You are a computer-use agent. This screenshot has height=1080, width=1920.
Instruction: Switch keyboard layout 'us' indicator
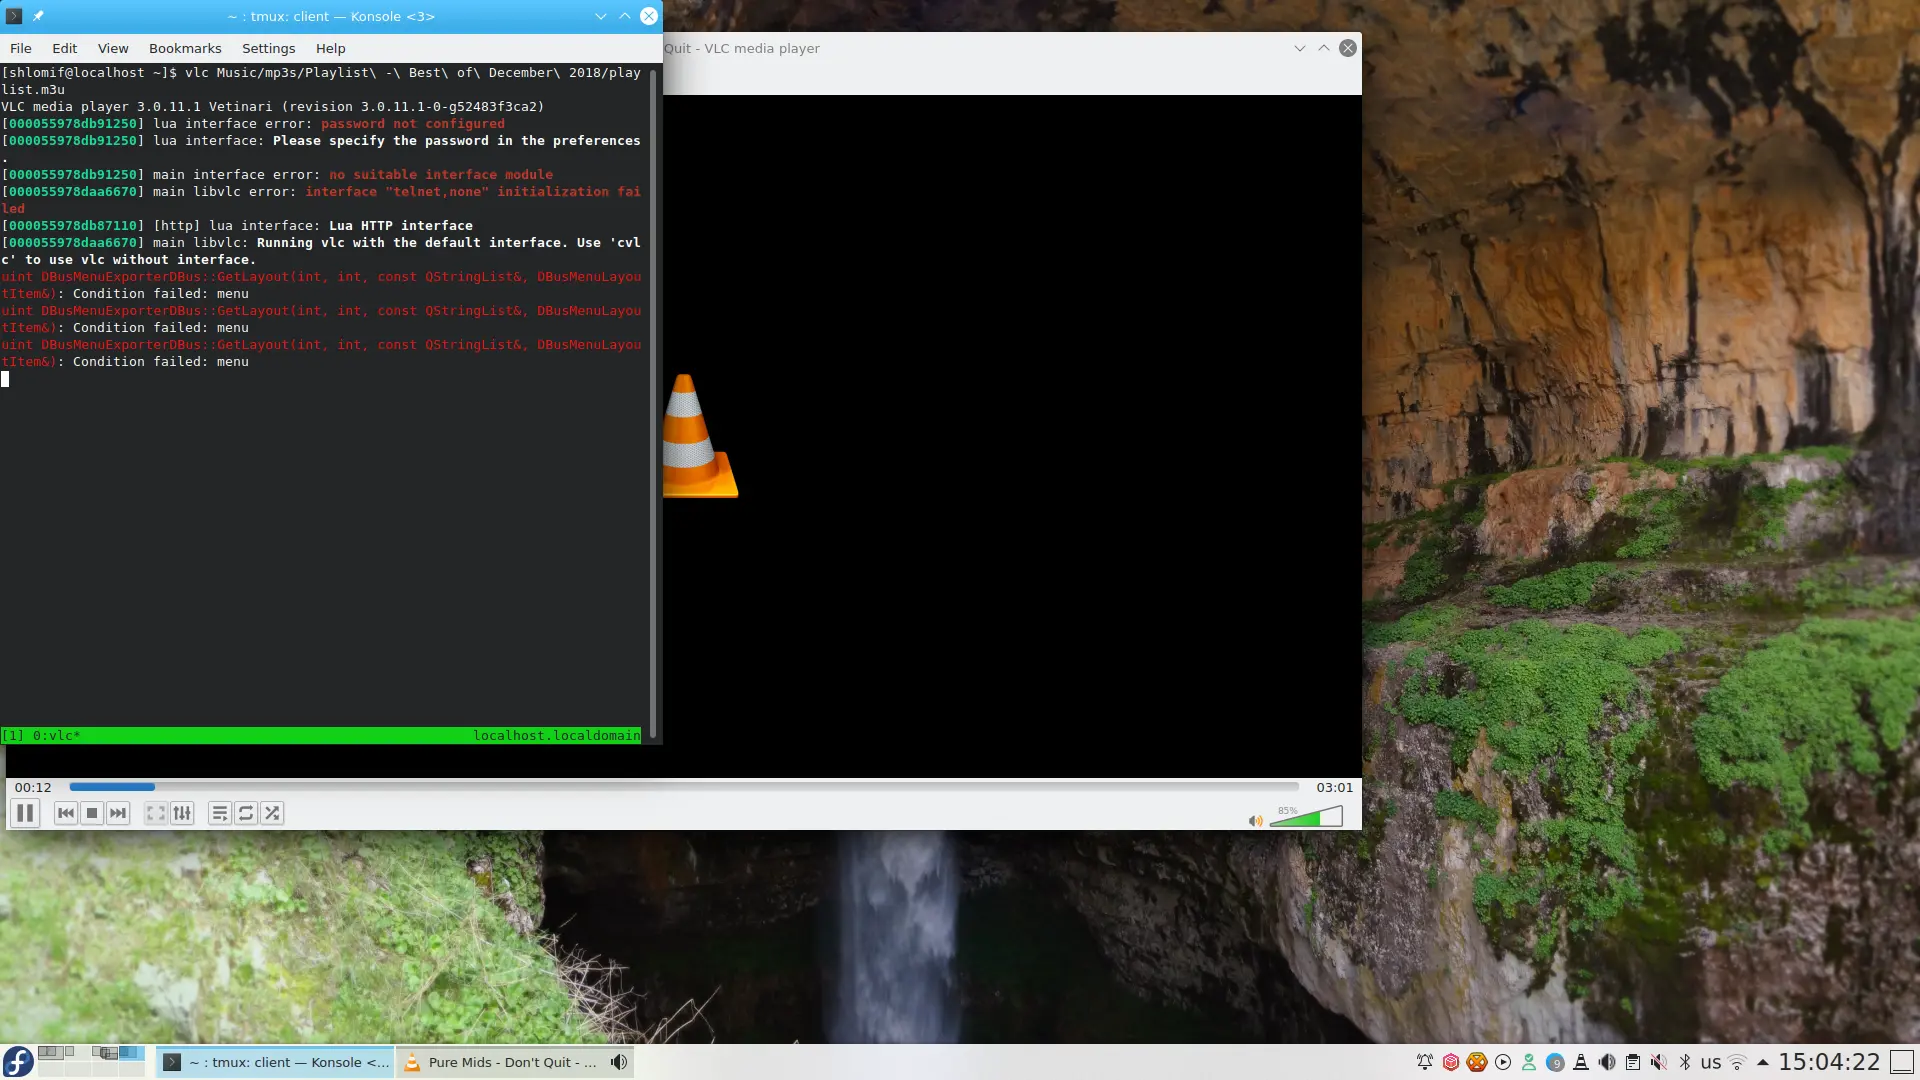click(1711, 1062)
